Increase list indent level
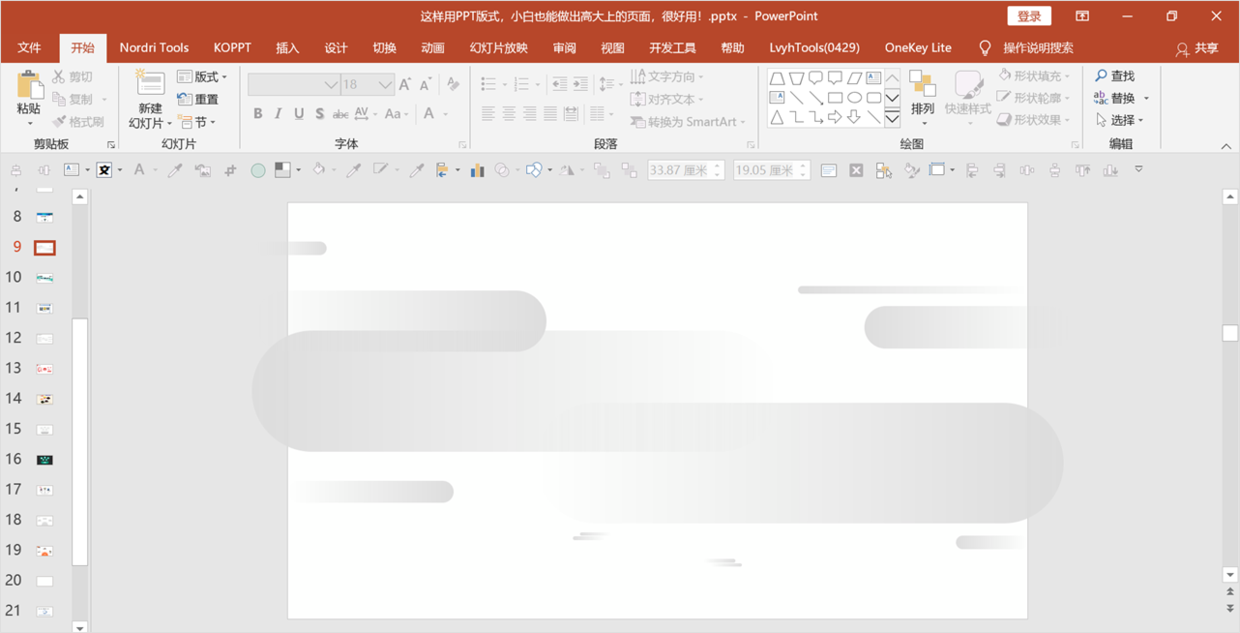 580,85
